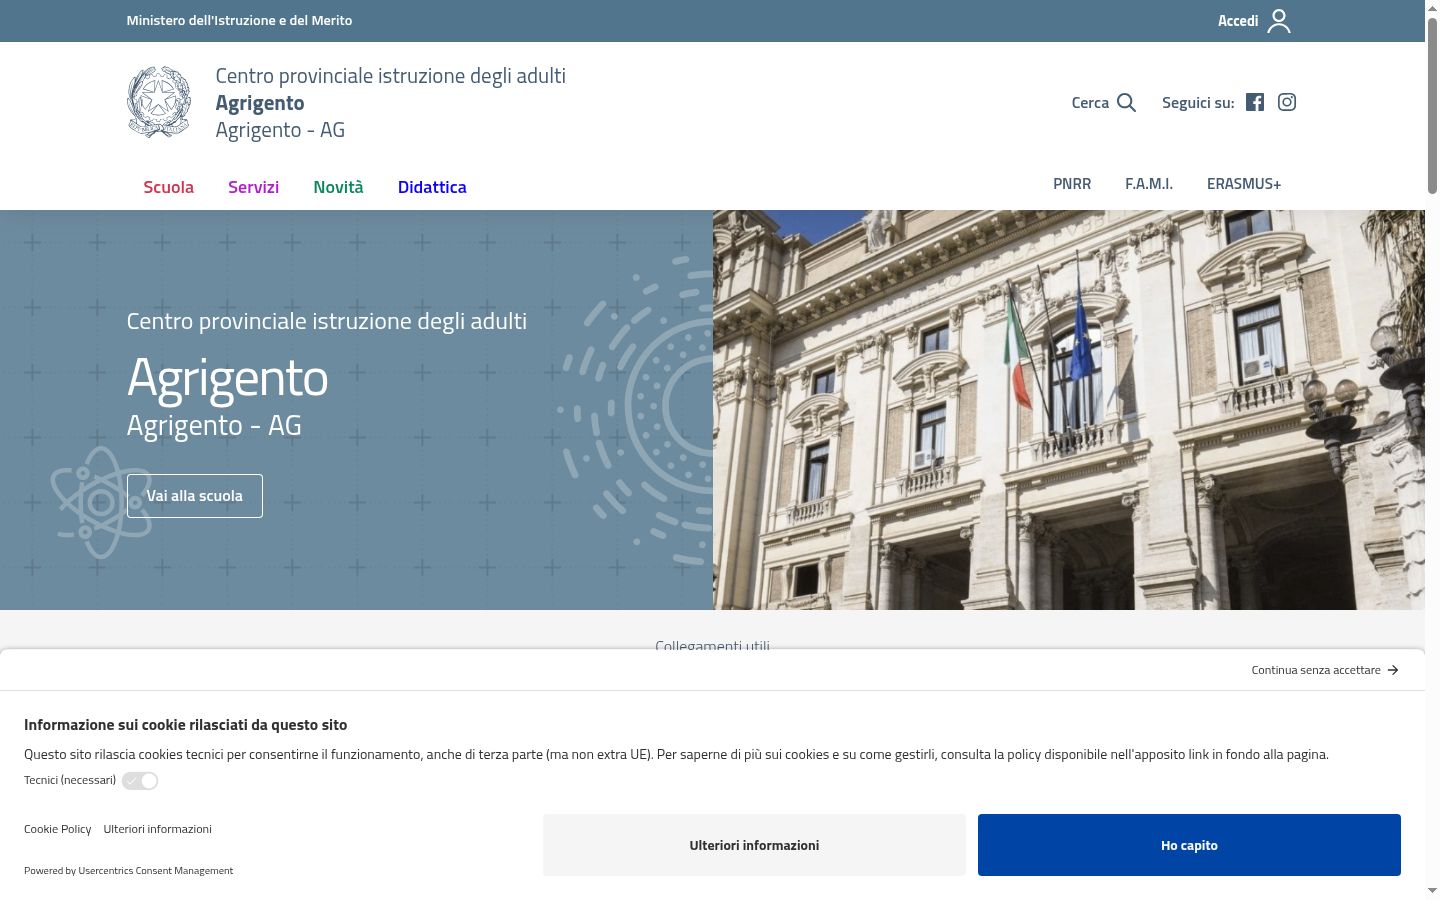
Task: Open the F.A.M.I. link
Action: (x=1149, y=184)
